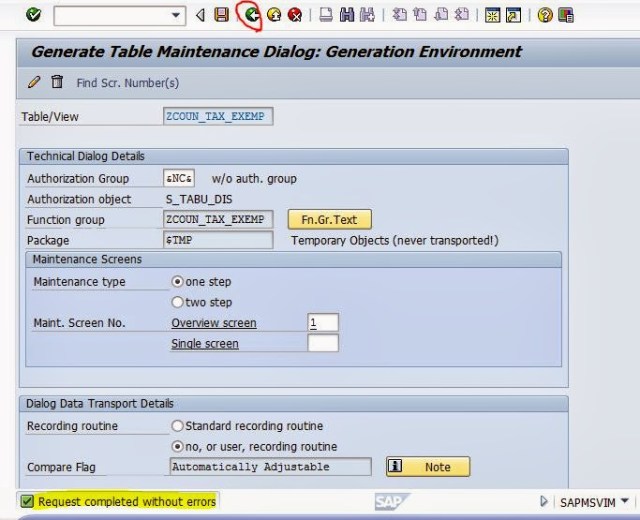
Task: Click the Find binoculars icon
Action: (x=347, y=15)
